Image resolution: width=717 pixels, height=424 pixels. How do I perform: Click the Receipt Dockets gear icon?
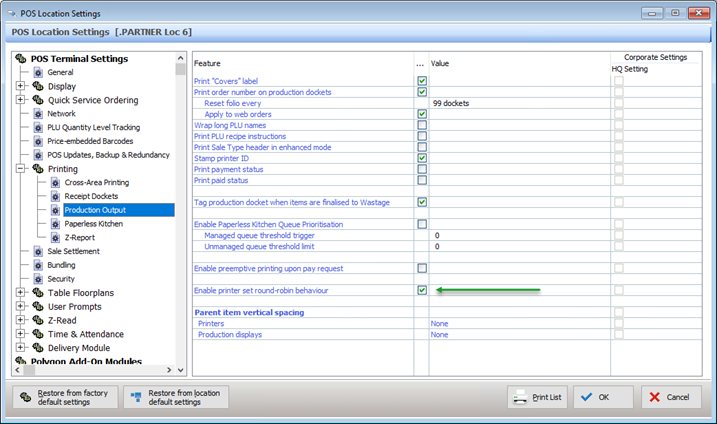click(x=55, y=197)
